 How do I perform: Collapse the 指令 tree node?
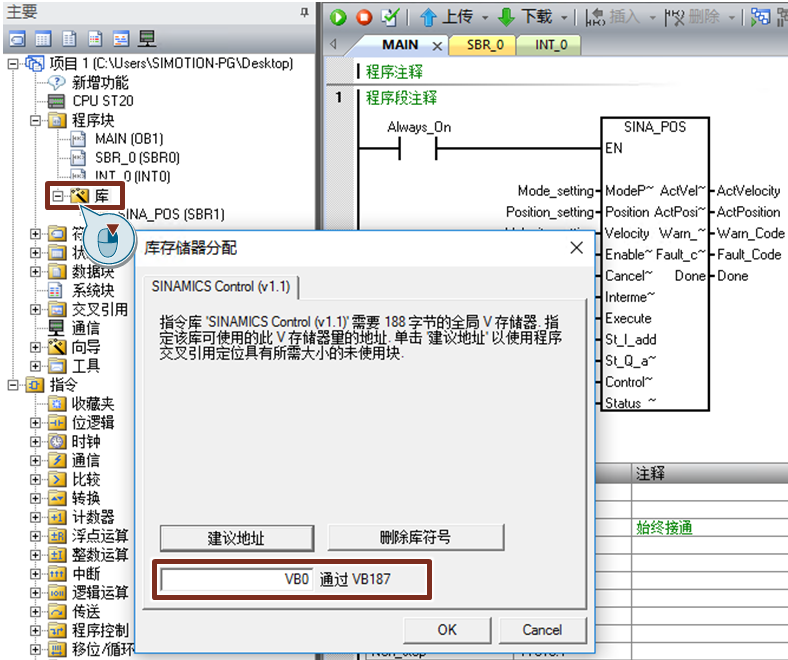click(13, 385)
